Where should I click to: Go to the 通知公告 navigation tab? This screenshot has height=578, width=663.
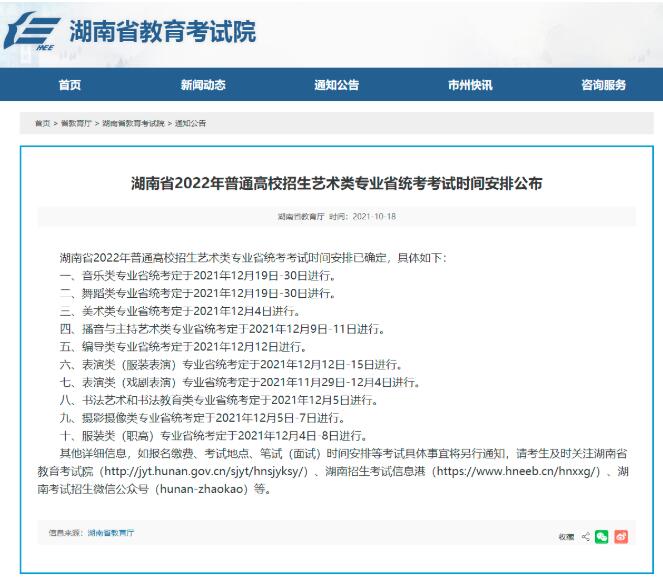[336, 85]
